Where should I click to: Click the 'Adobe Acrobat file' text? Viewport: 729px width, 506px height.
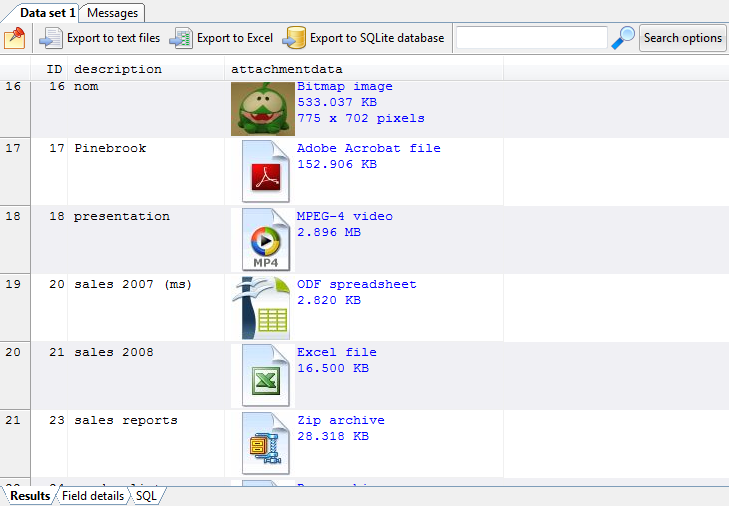point(369,148)
